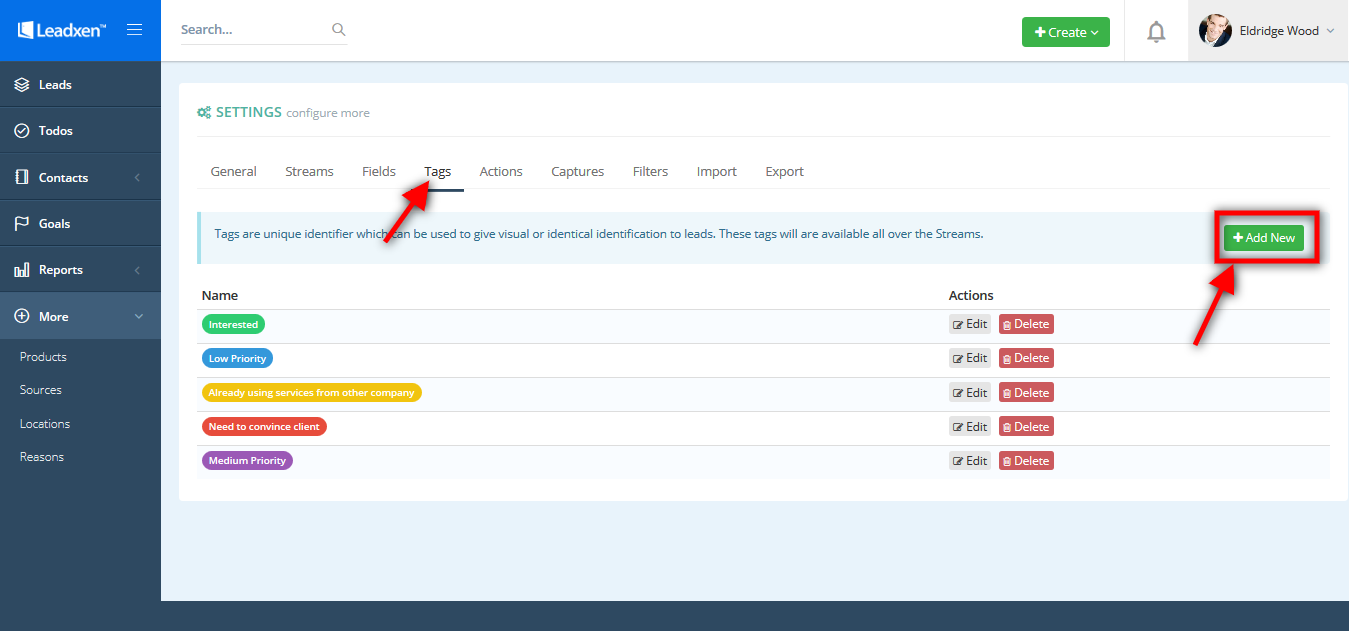Click the Contacts address book icon
1349x631 pixels.
pos(22,177)
